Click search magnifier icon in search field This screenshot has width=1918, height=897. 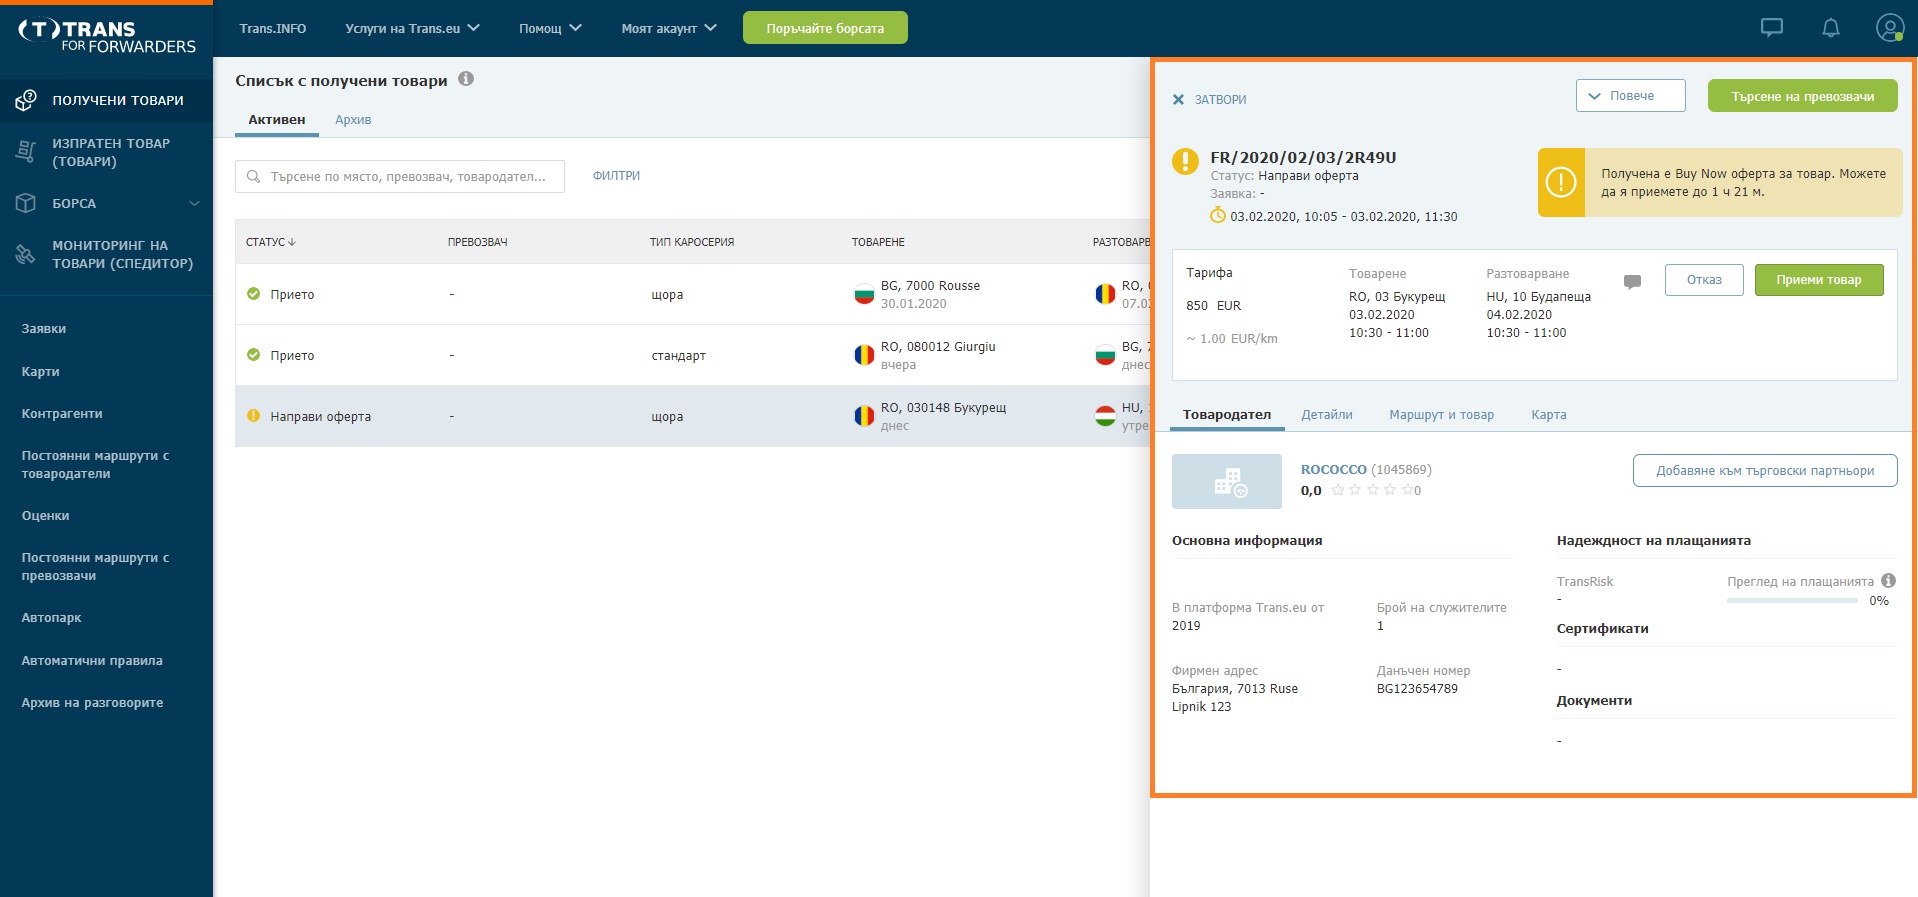pos(253,176)
